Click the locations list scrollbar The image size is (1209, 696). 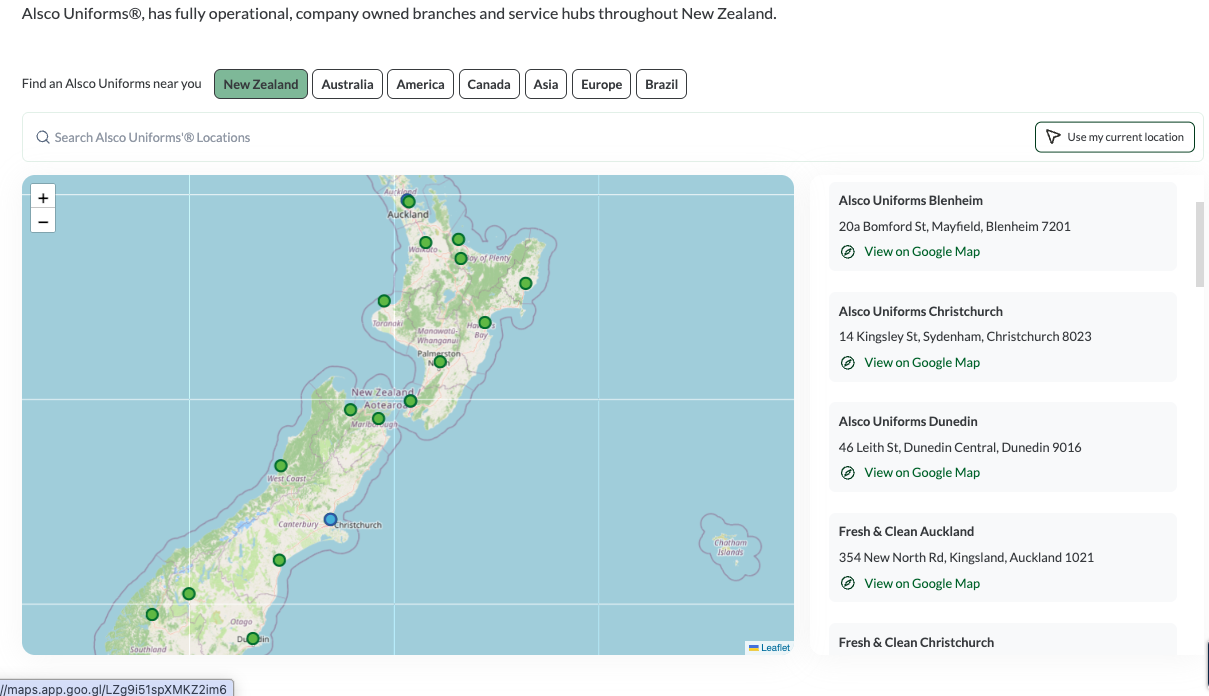[x=1200, y=244]
